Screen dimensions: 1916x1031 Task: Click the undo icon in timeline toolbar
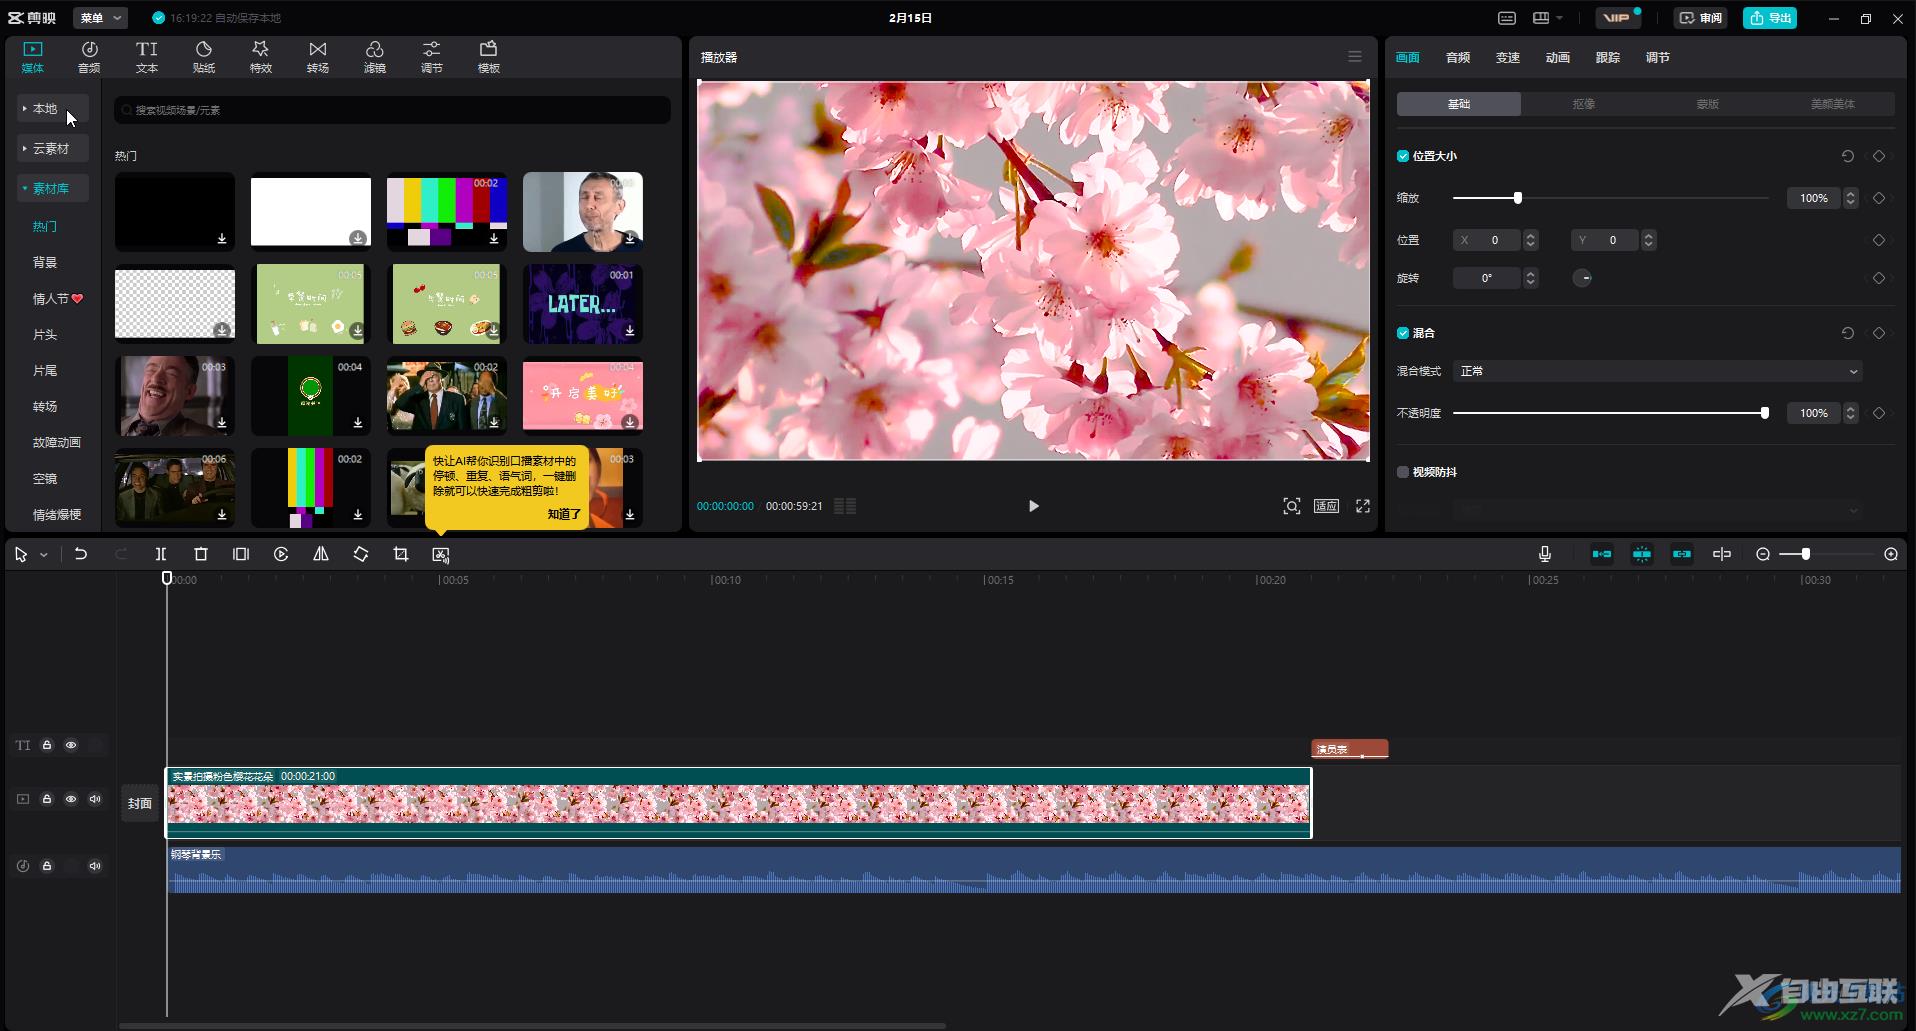pos(81,554)
